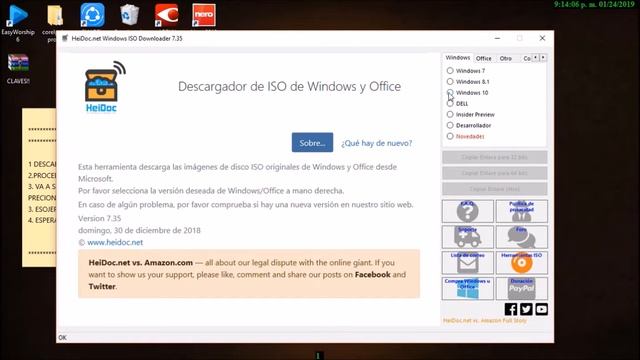
Task: Select the Windows 7 radio button
Action: coord(450,71)
